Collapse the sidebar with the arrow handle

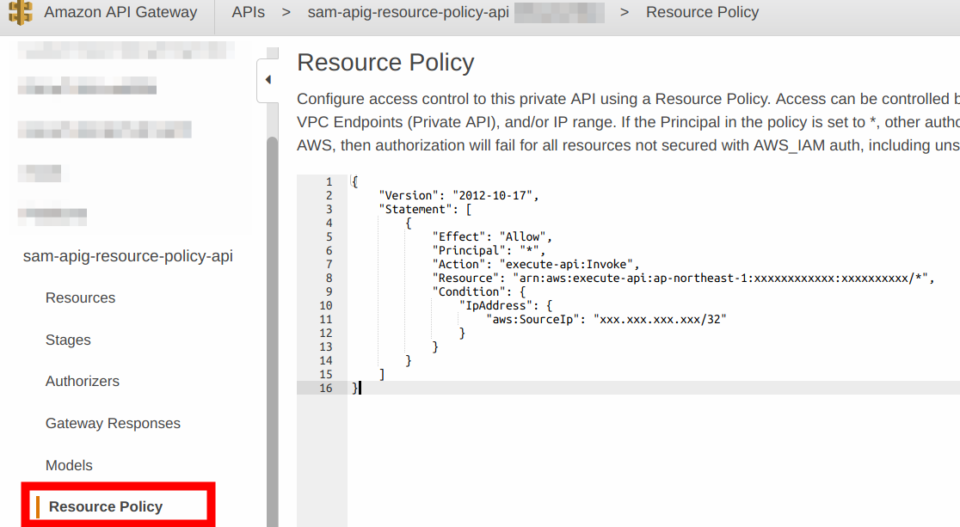pos(268,80)
